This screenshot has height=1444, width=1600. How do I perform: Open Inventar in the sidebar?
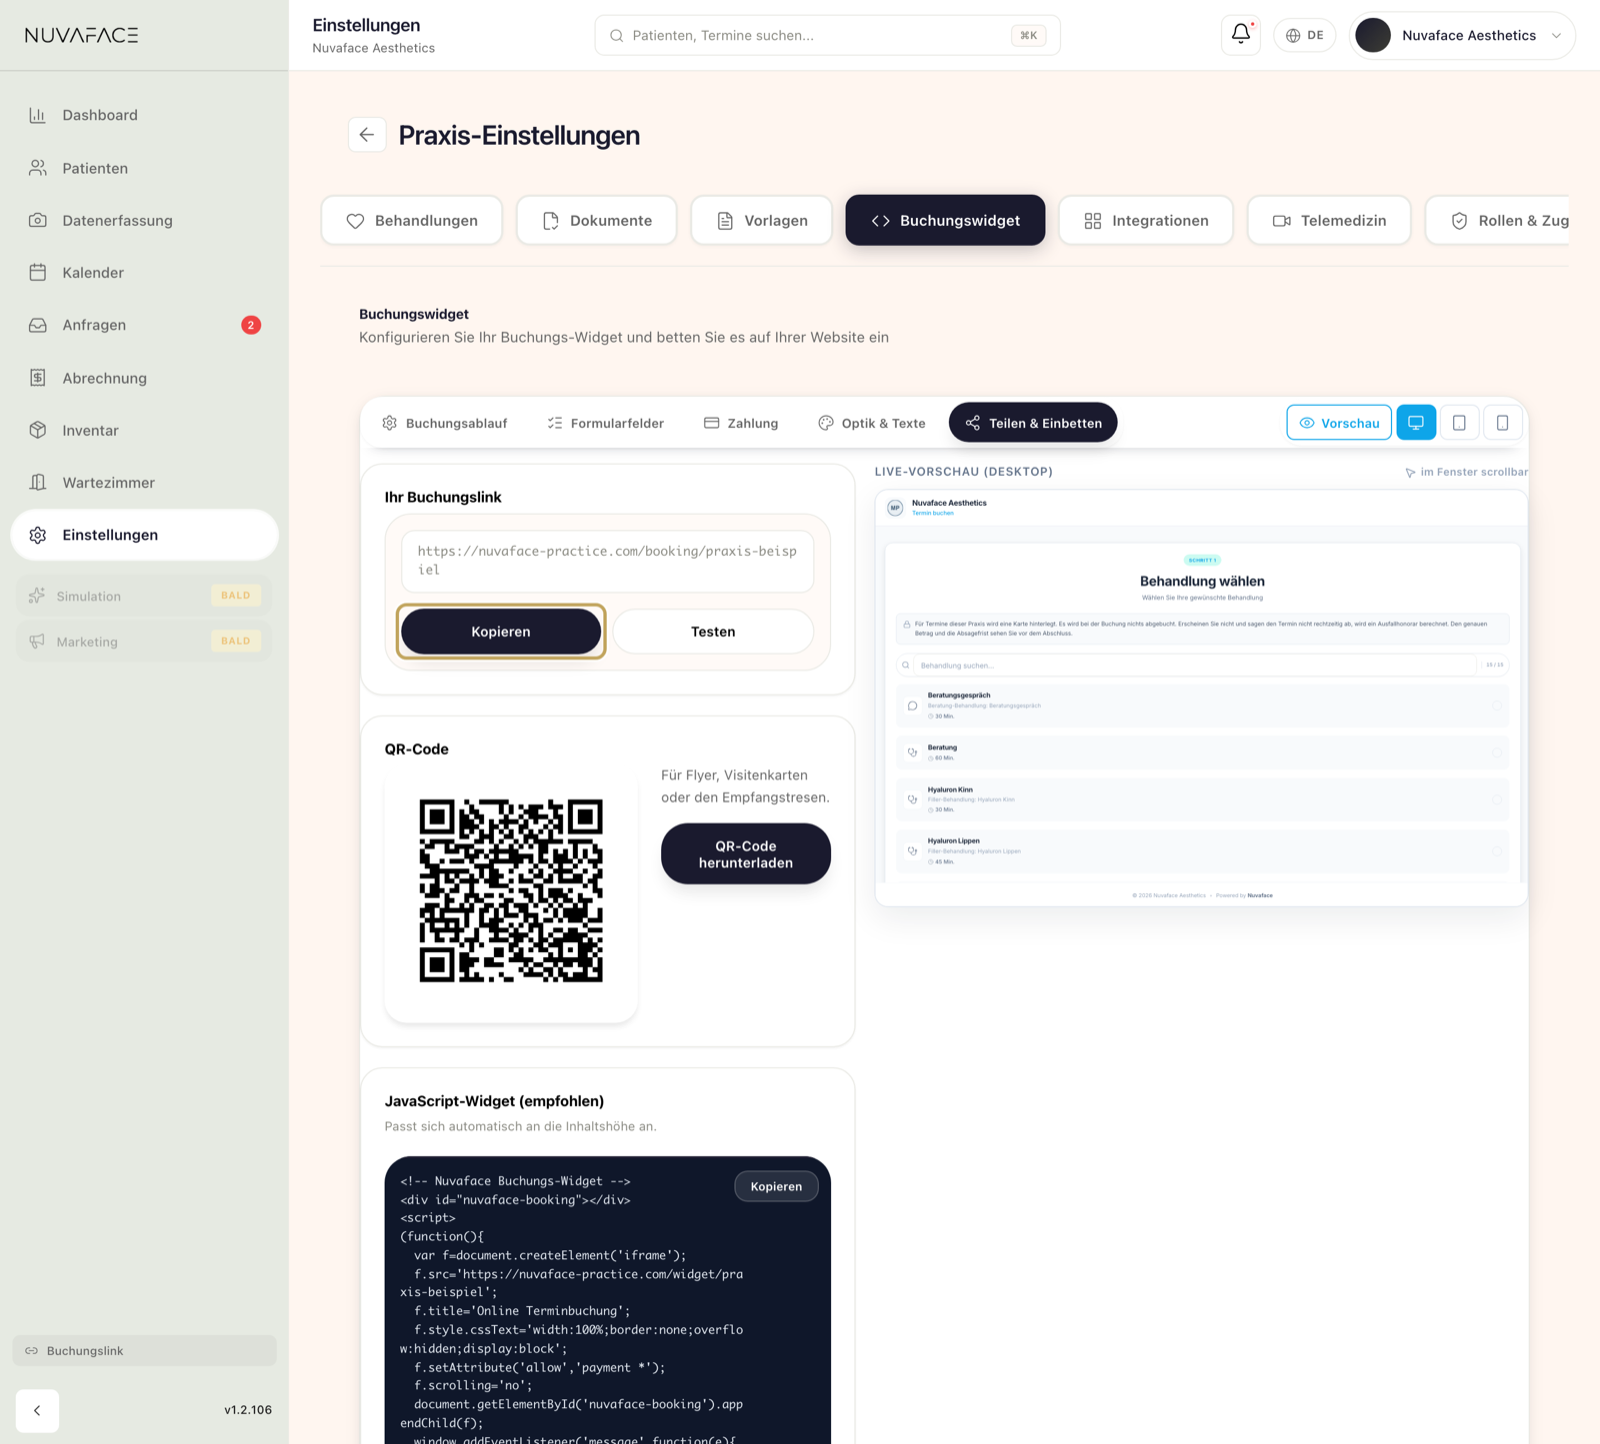[144, 430]
